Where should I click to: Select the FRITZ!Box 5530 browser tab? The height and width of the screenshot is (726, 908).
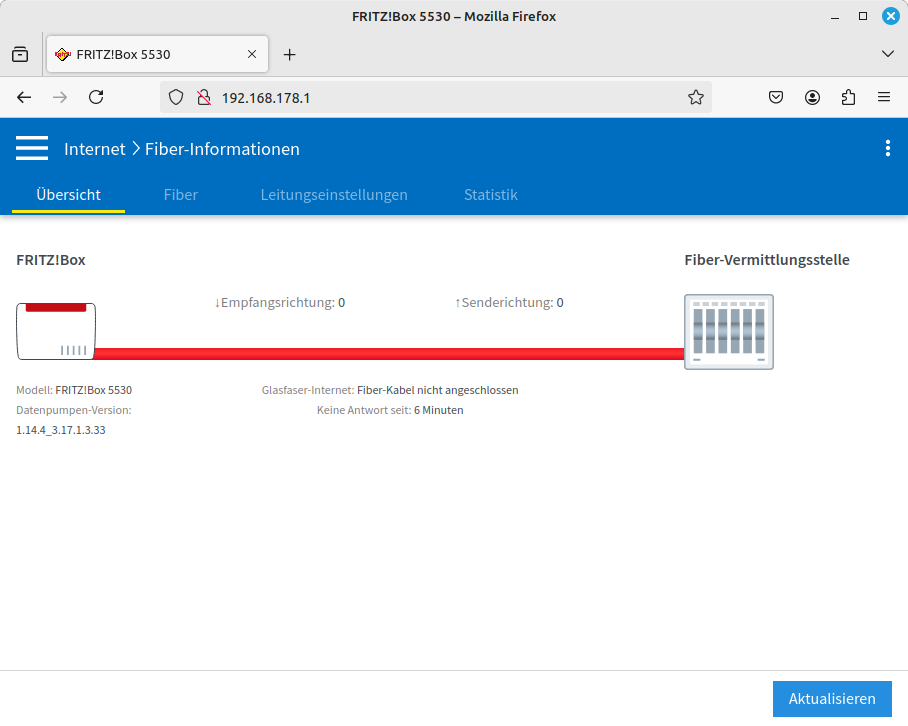pos(157,54)
